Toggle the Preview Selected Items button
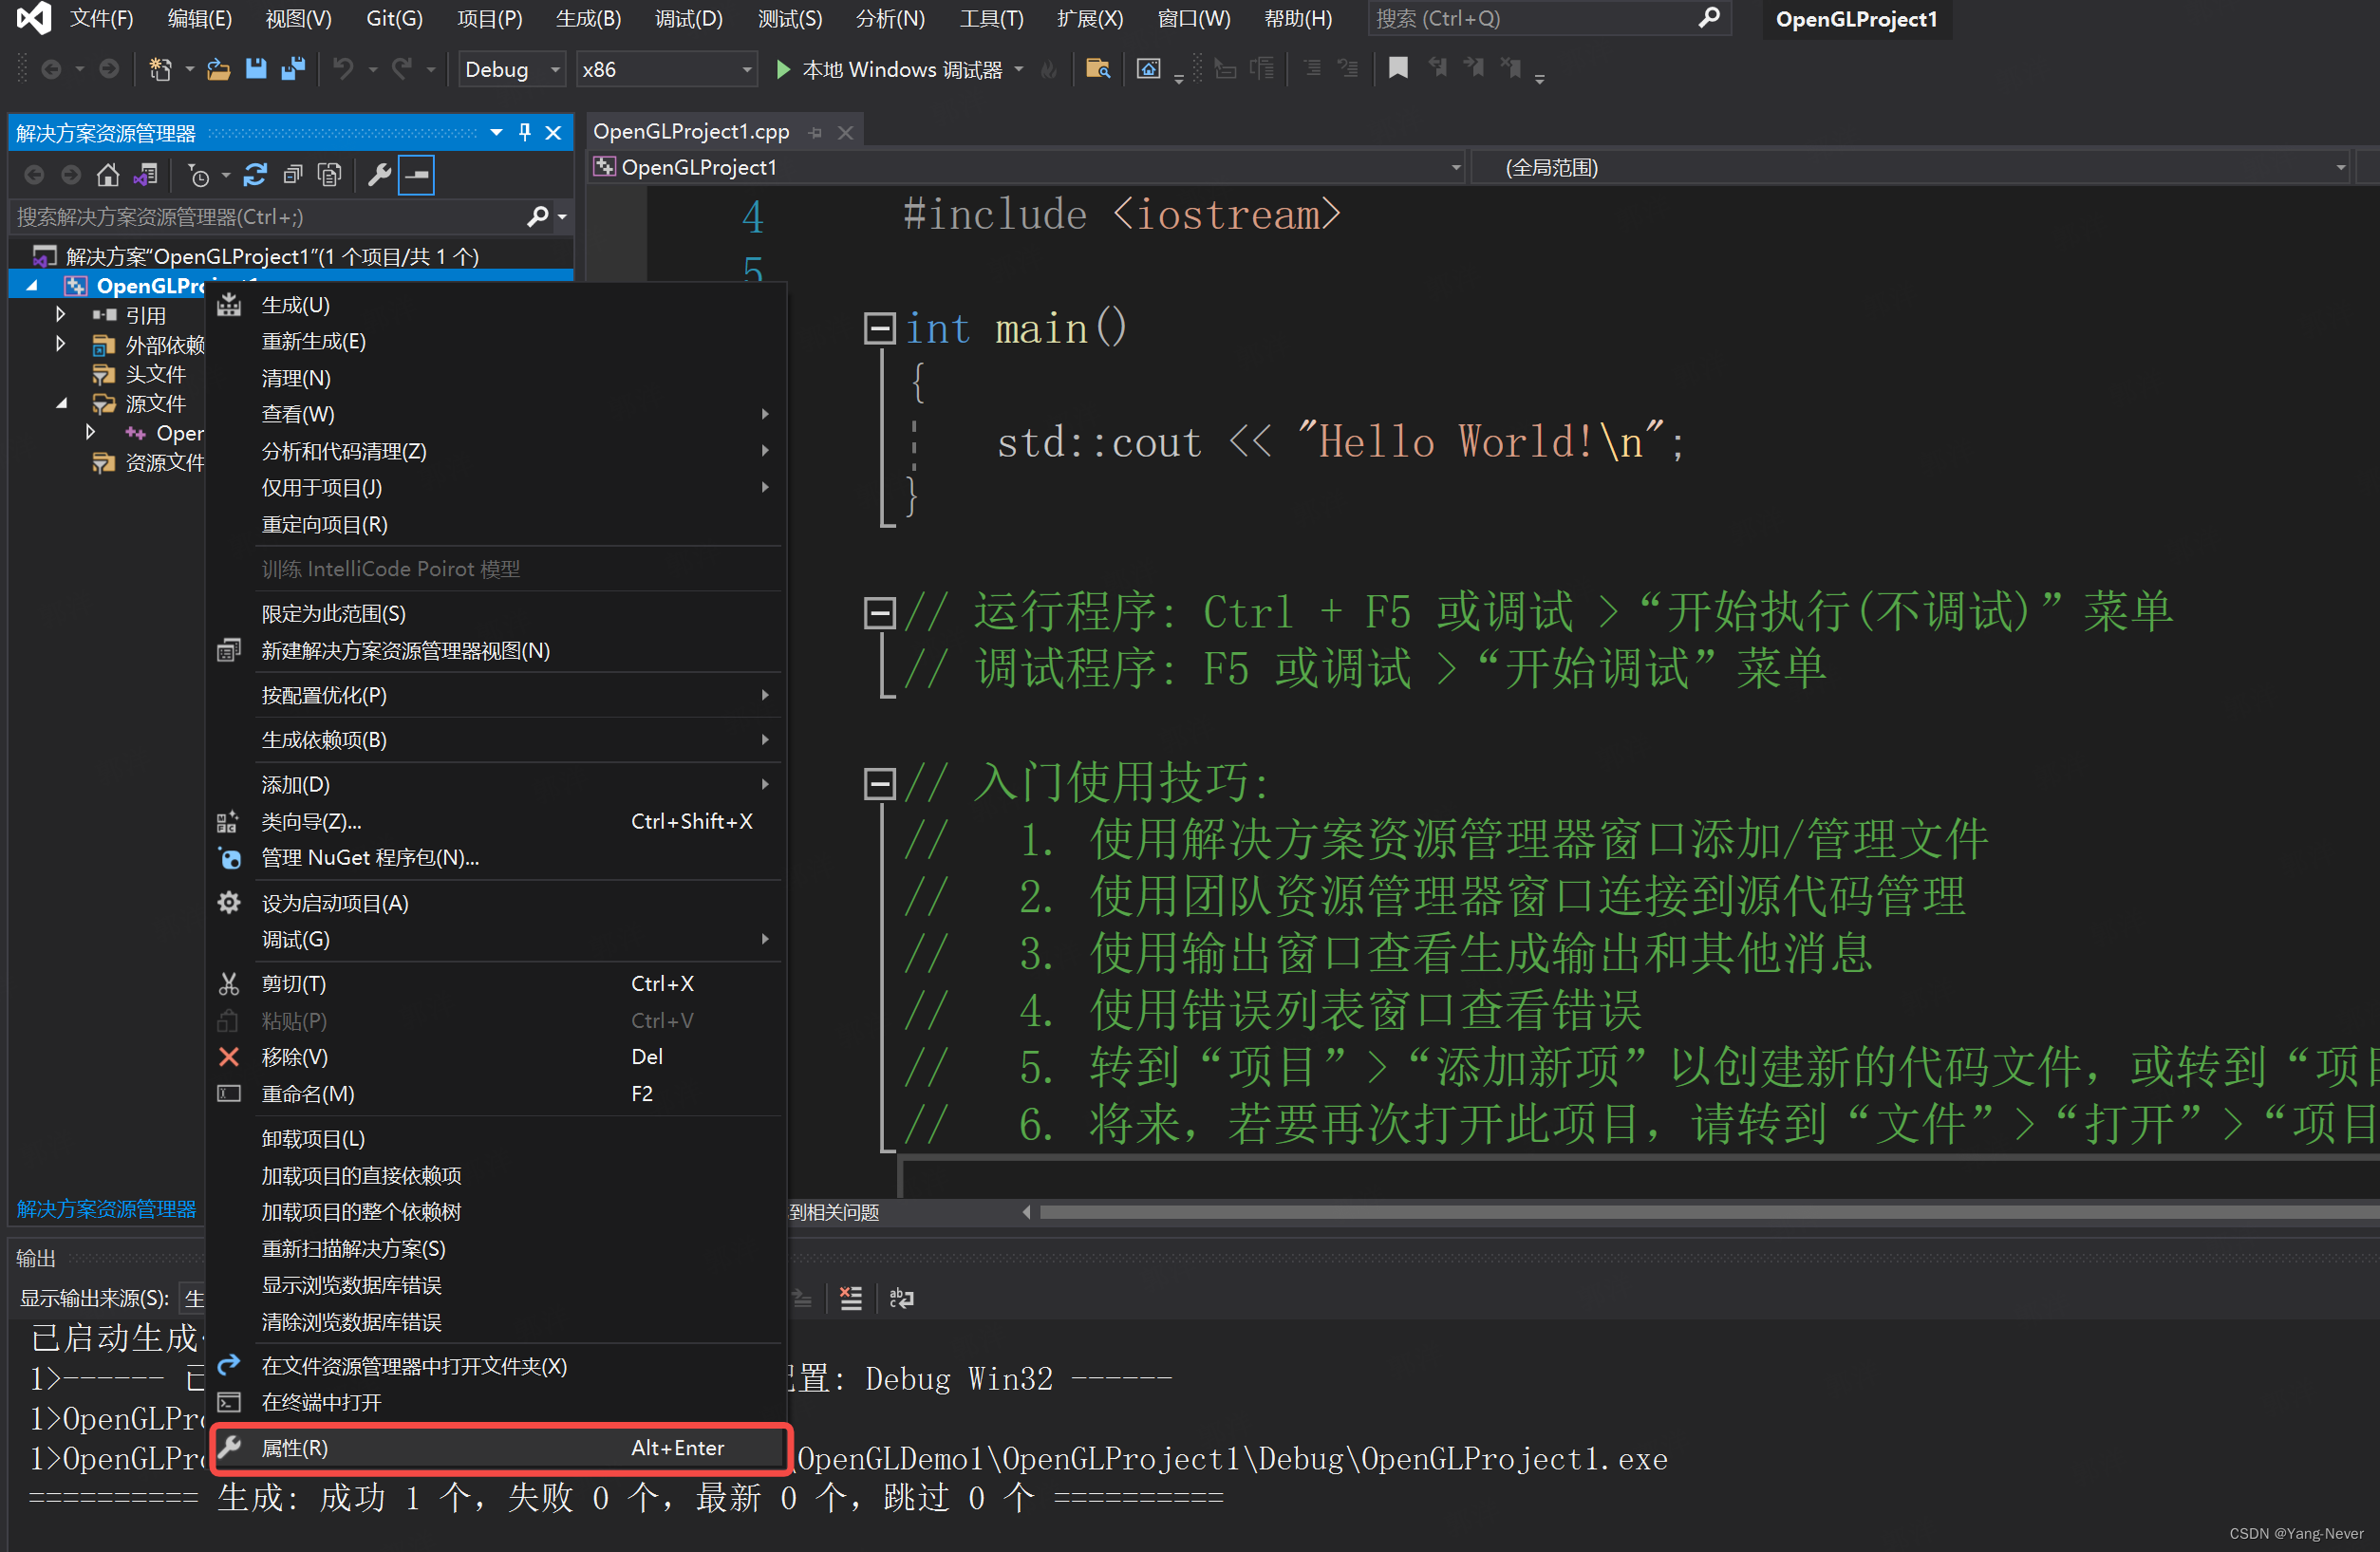The width and height of the screenshot is (2380, 1552). [416, 176]
